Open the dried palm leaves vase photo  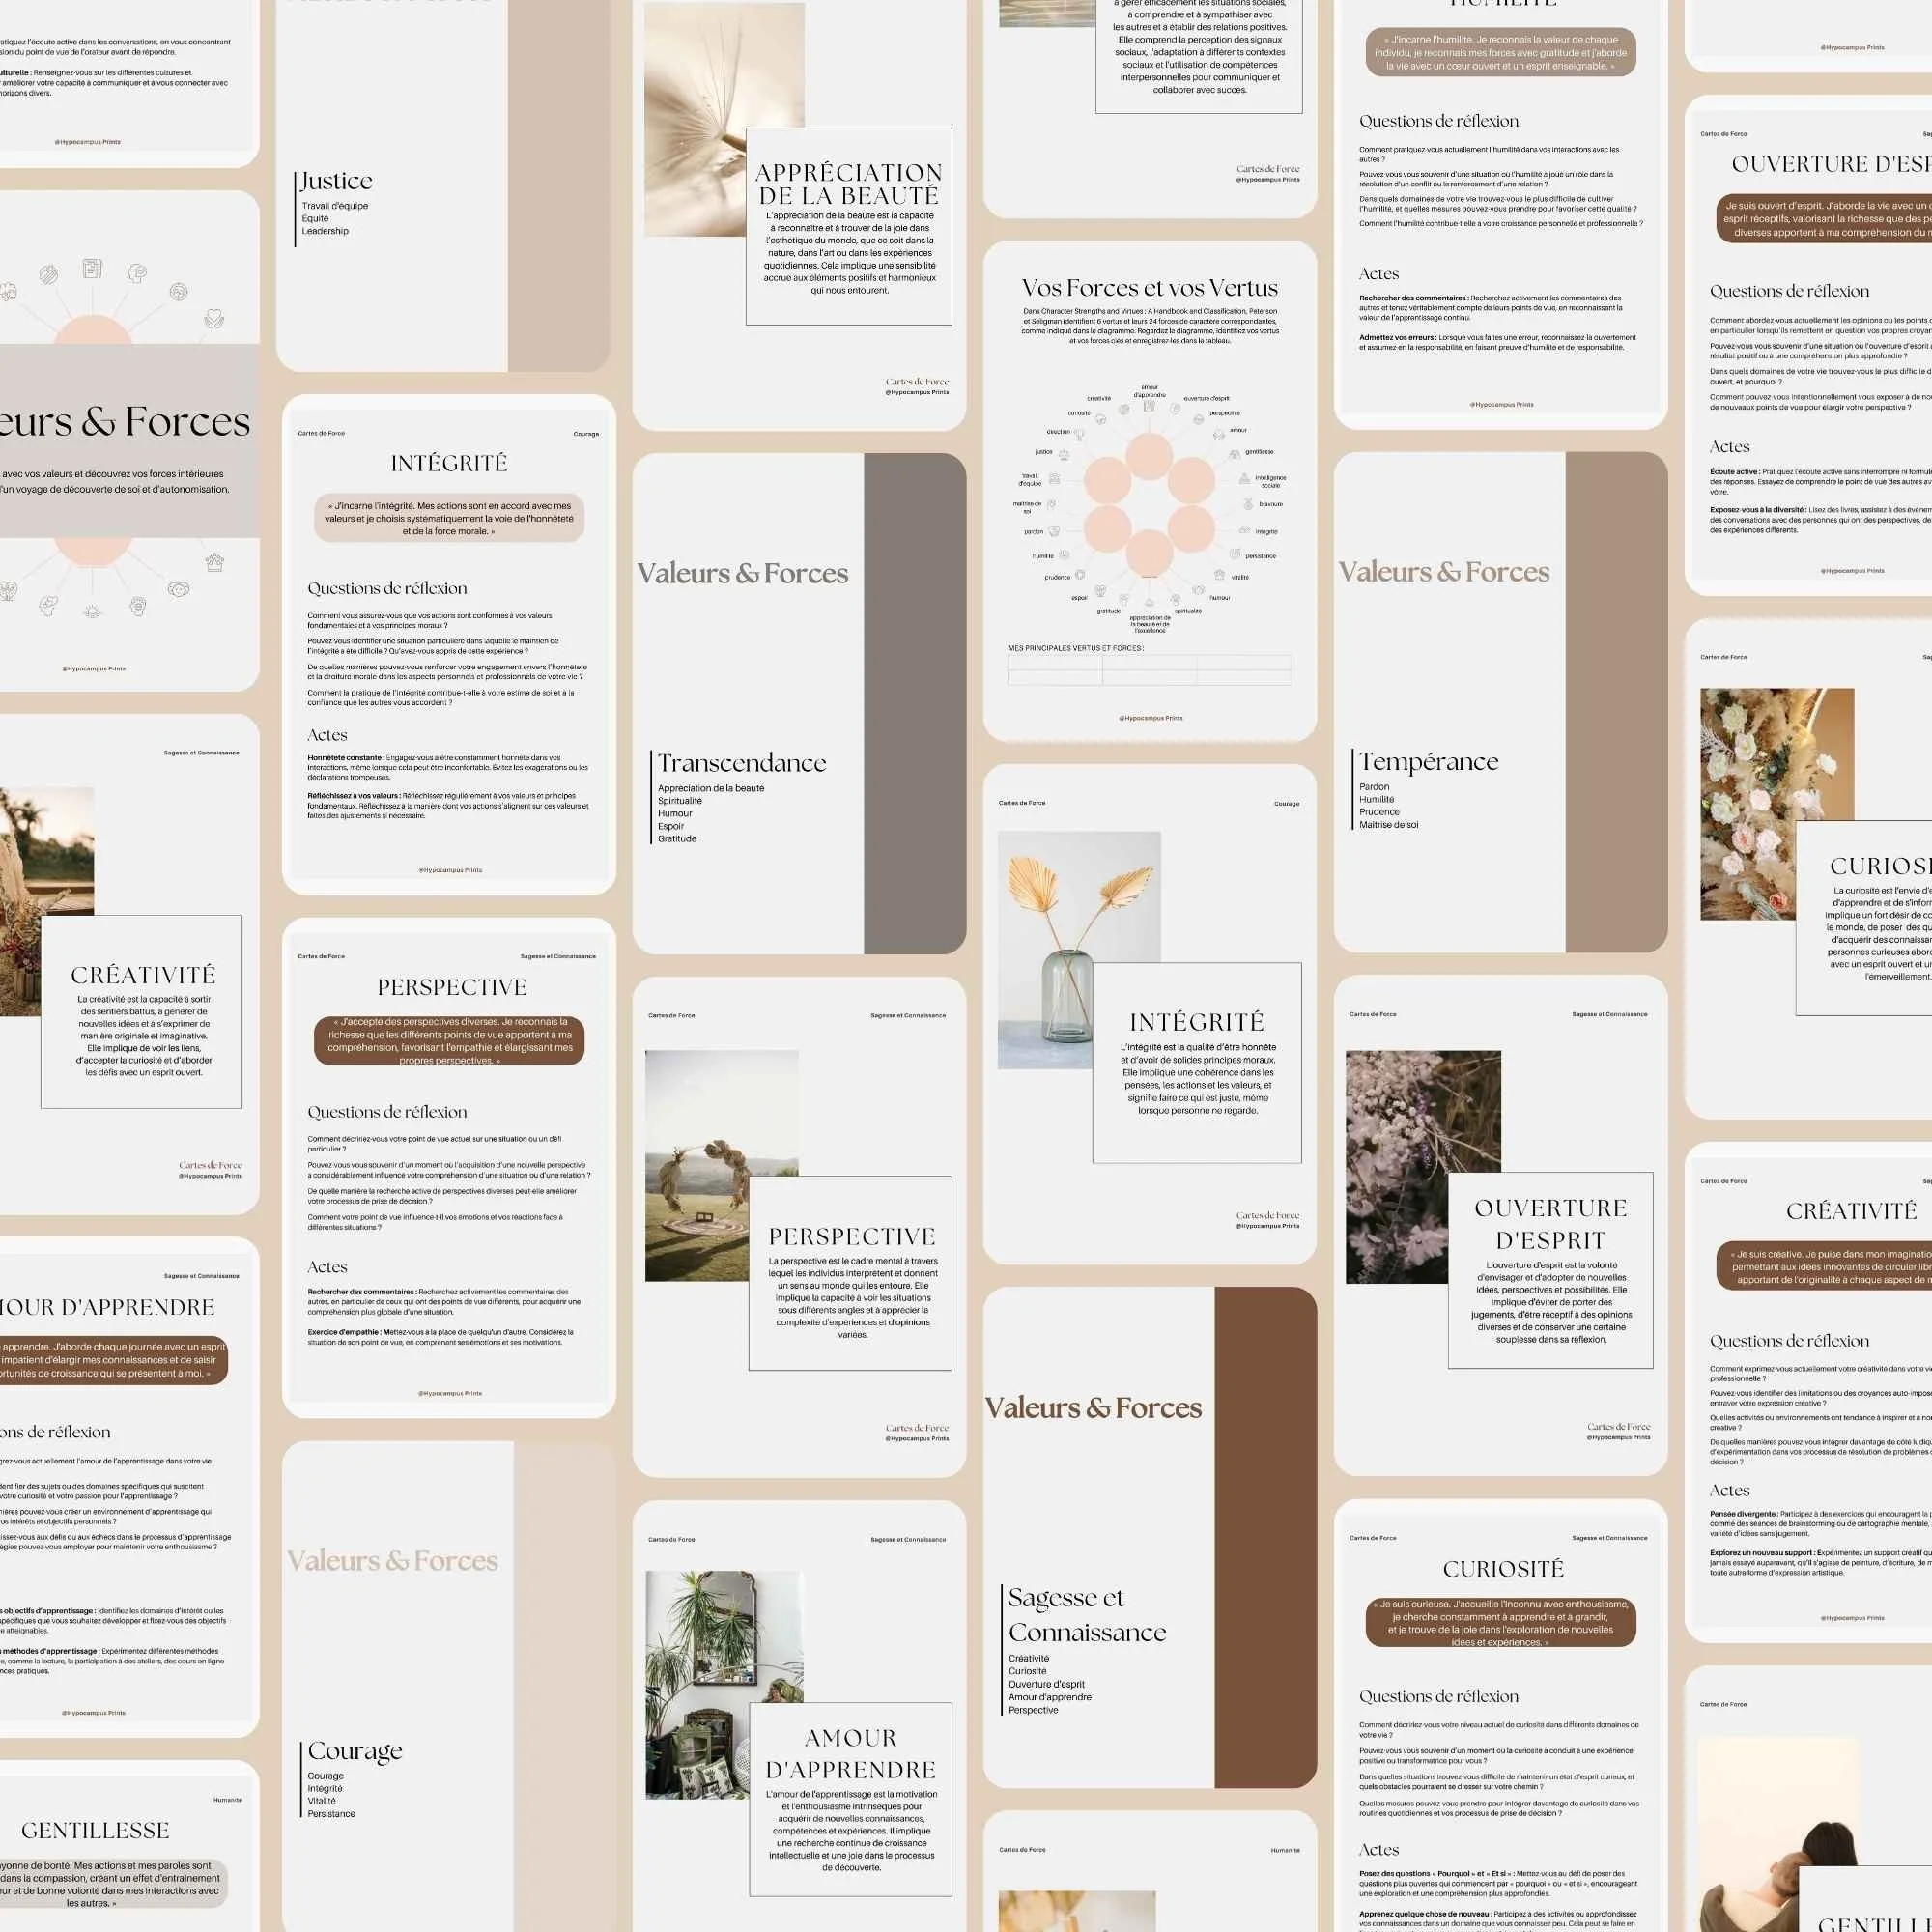pos(1070,900)
